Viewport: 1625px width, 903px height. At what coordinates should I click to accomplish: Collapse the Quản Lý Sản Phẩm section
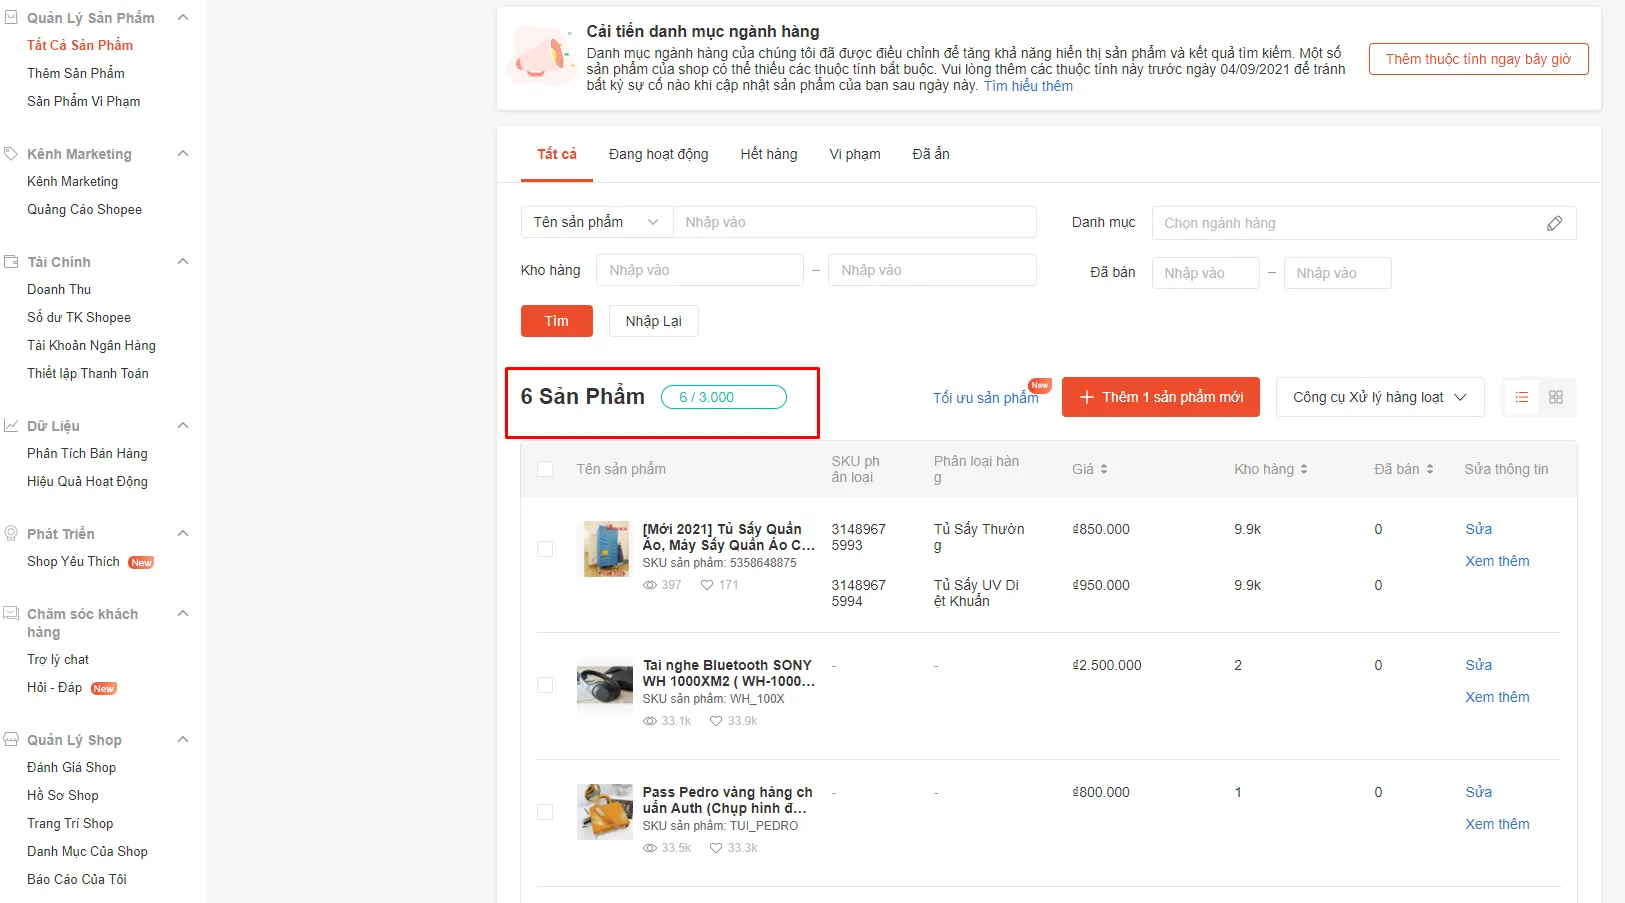point(183,17)
